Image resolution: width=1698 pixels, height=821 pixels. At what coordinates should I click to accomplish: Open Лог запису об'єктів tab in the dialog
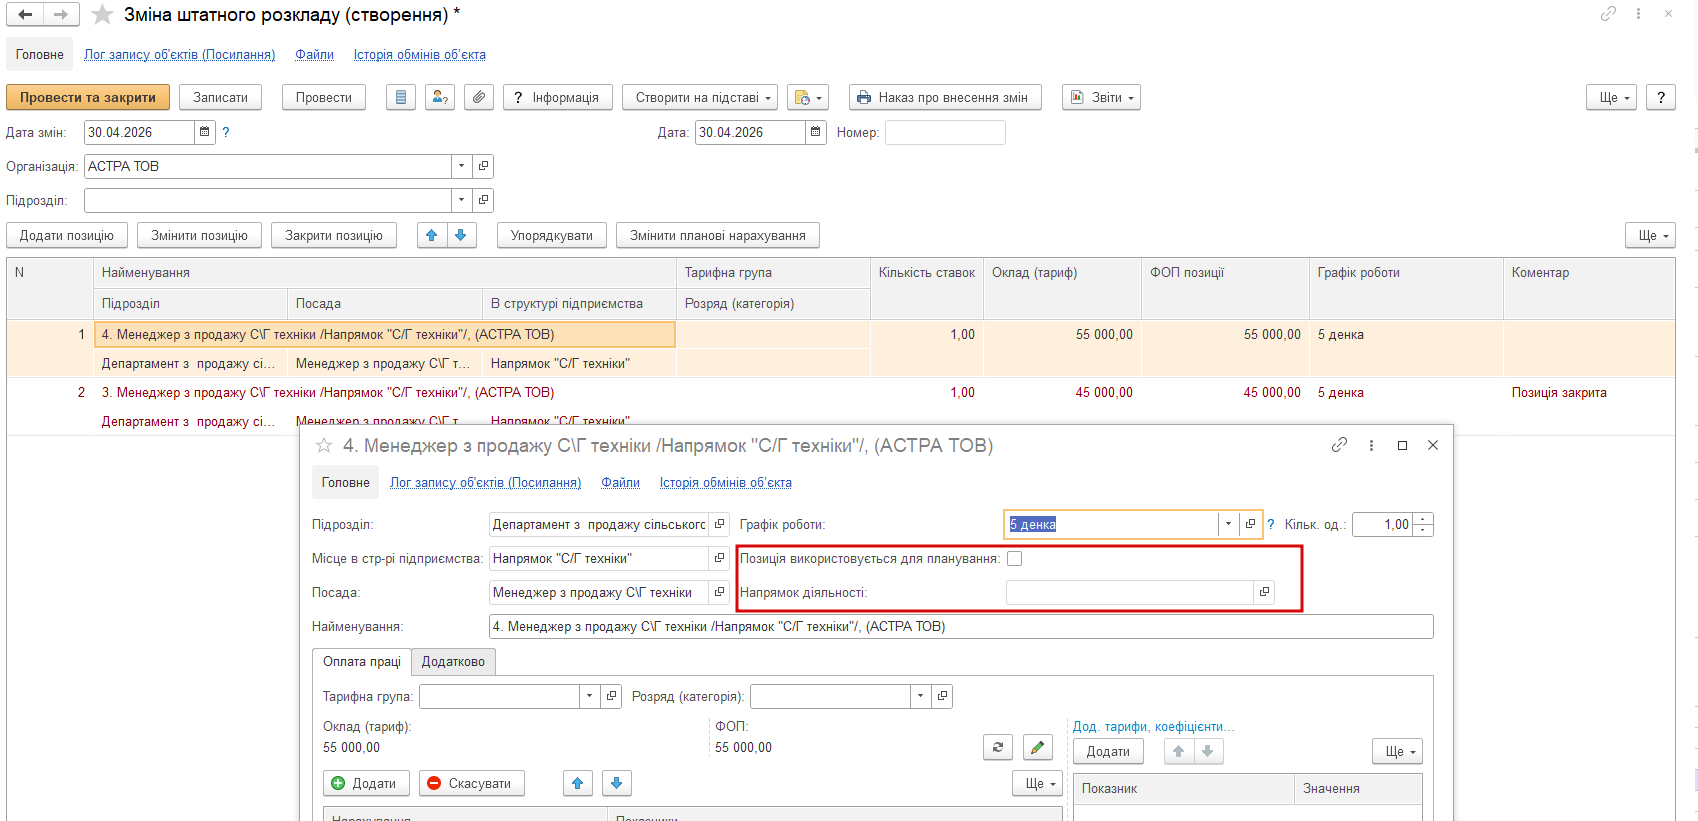(x=485, y=483)
